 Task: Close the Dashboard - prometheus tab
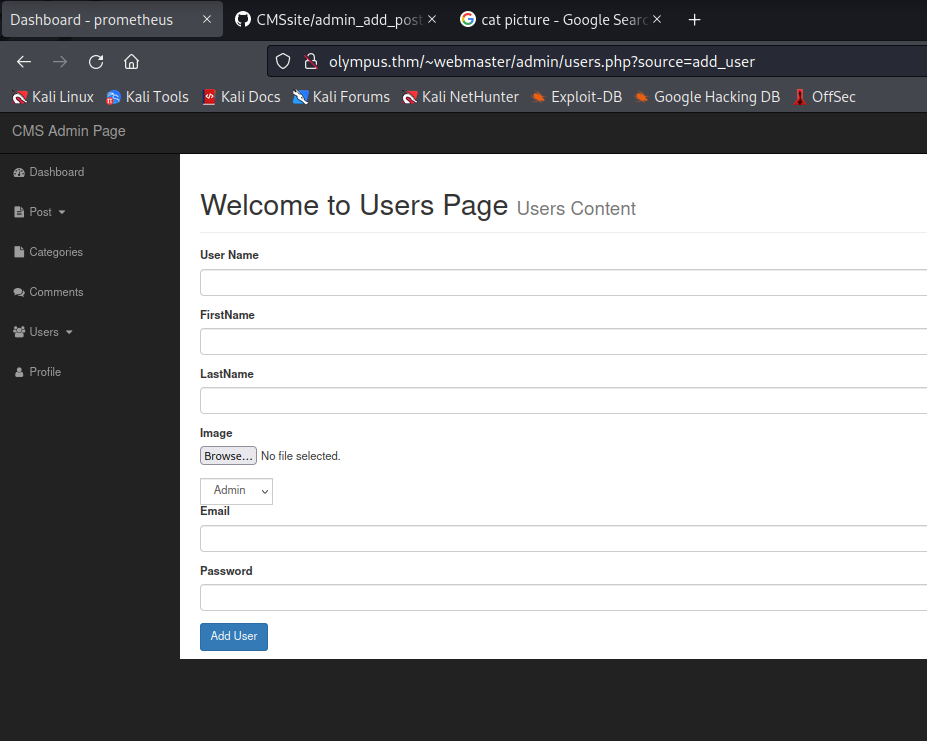pos(206,20)
